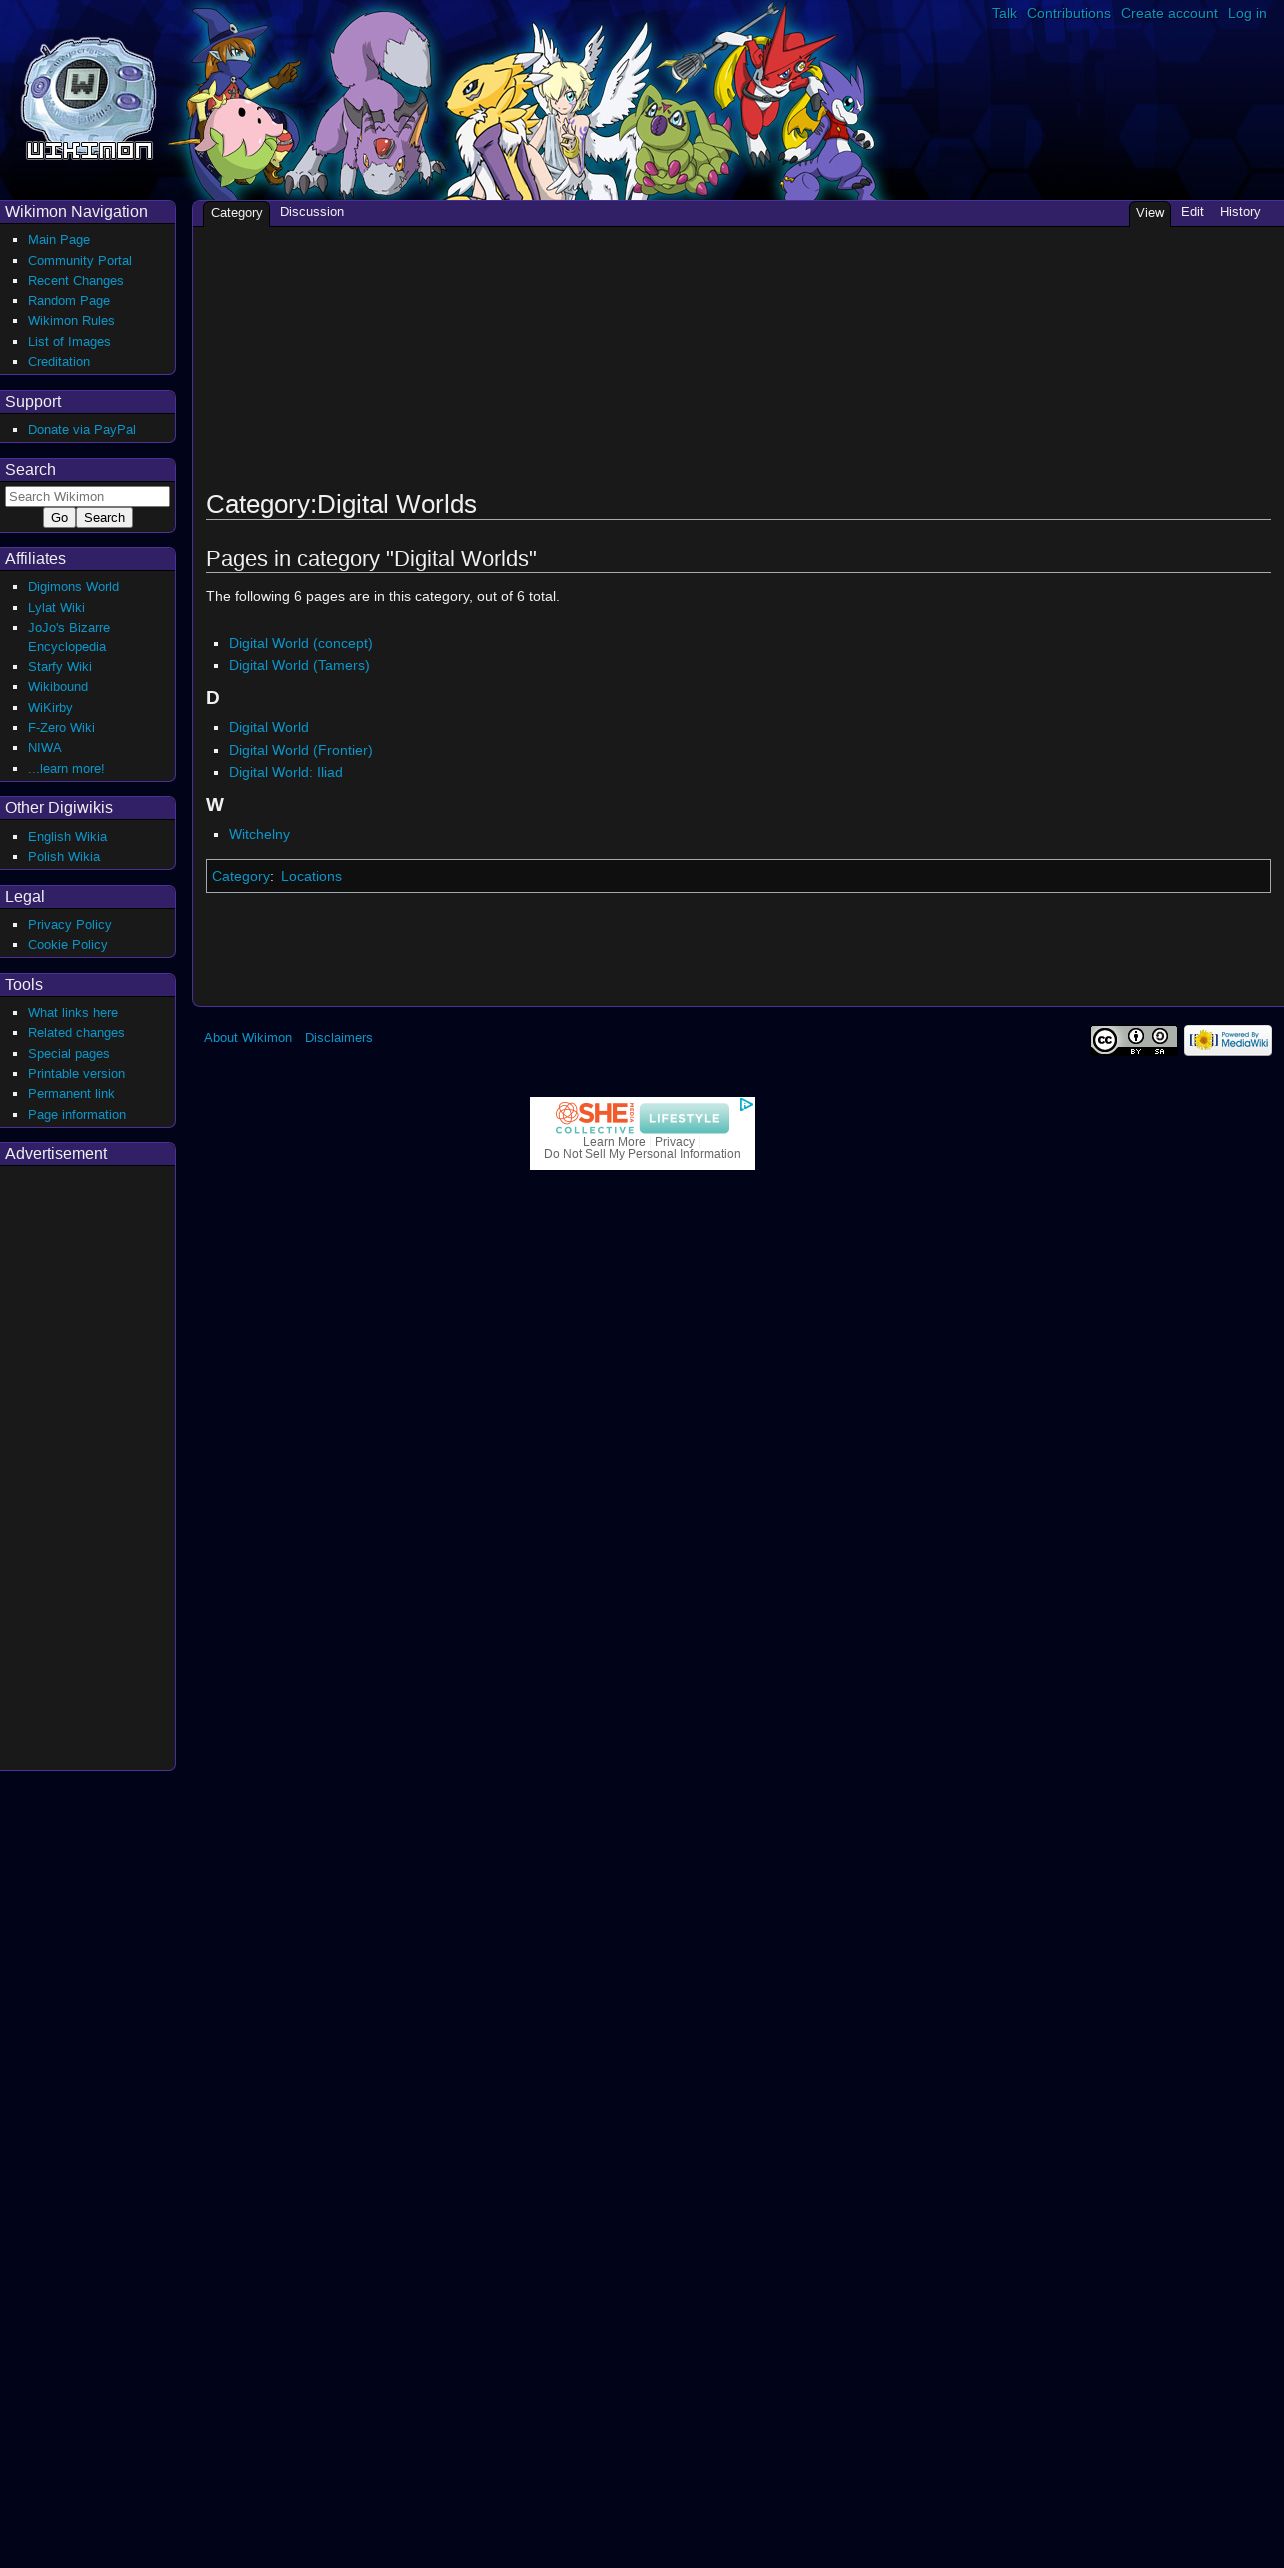Click the AdChoices icon on ad
1284x2568 pixels.
coord(746,1105)
